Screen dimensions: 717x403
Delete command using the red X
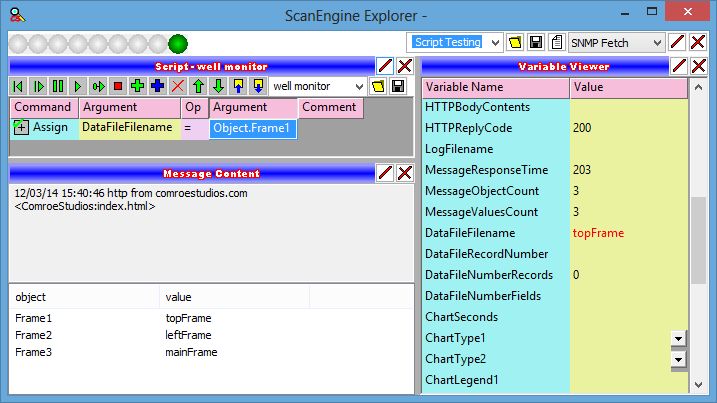(x=178, y=87)
